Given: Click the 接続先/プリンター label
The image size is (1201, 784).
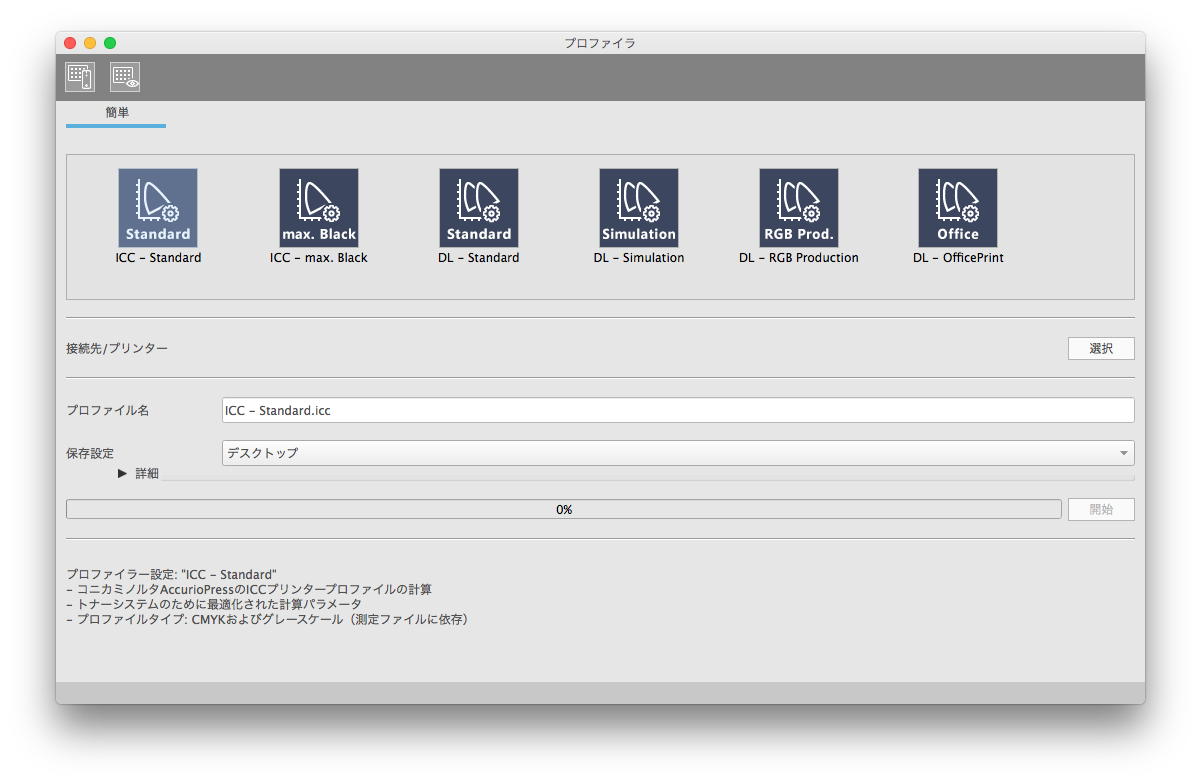Looking at the screenshot, I should pyautogui.click(x=117, y=348).
